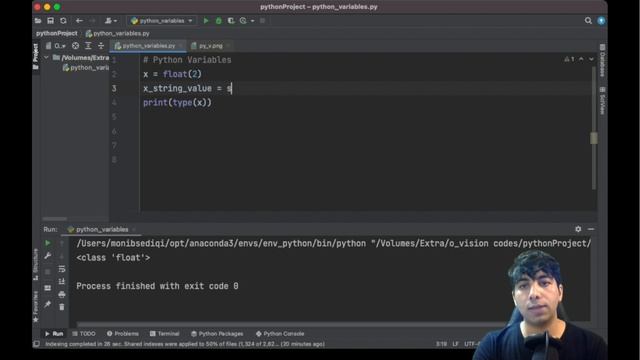The image size is (640, 360).
Task: Toggle the Project side tool window
Action: 36,56
